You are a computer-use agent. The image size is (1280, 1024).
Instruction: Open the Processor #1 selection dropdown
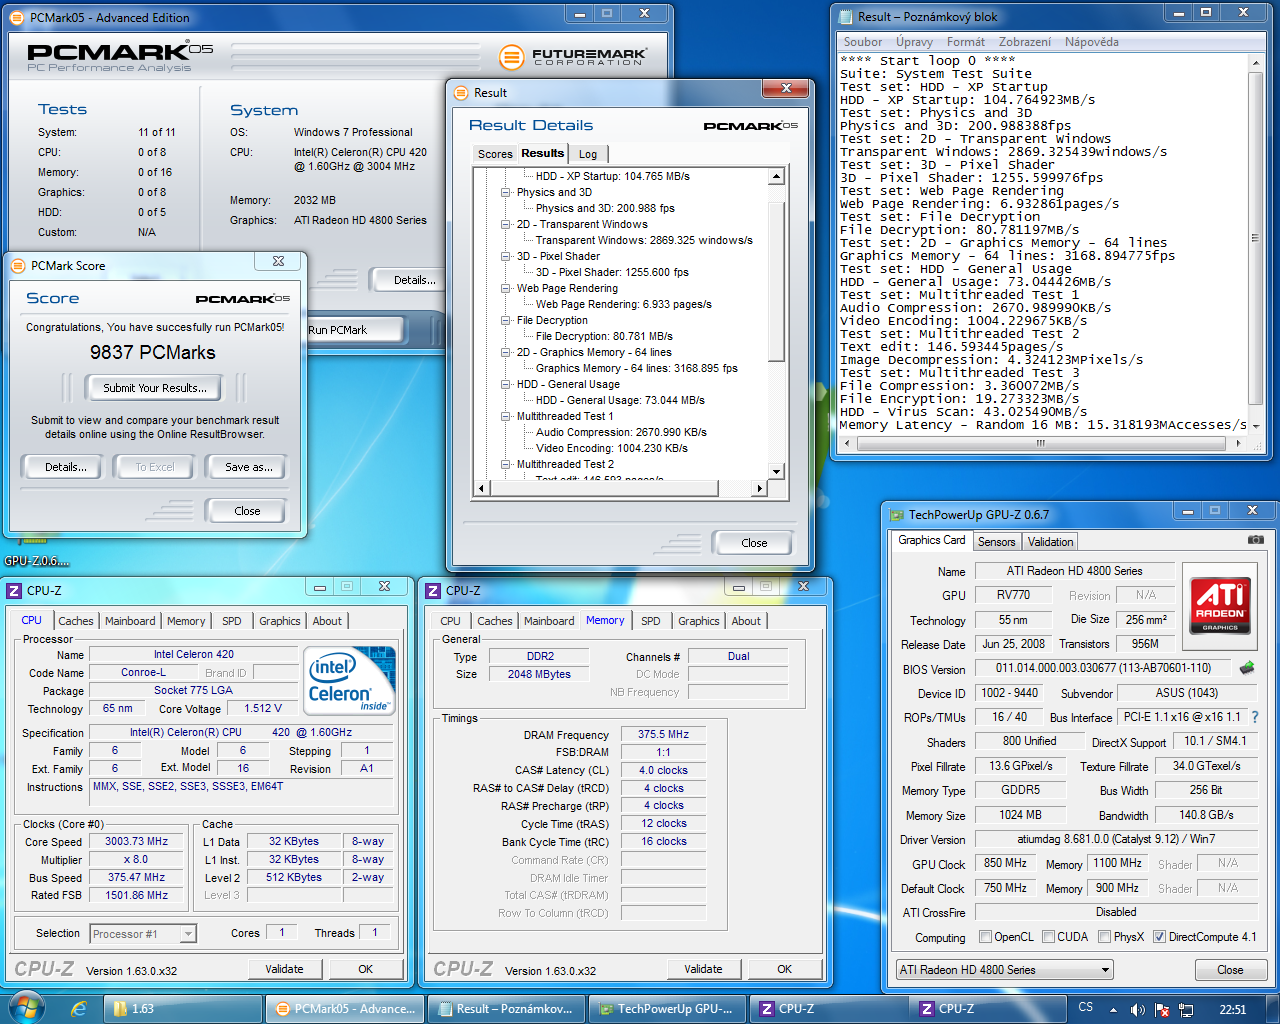point(143,933)
